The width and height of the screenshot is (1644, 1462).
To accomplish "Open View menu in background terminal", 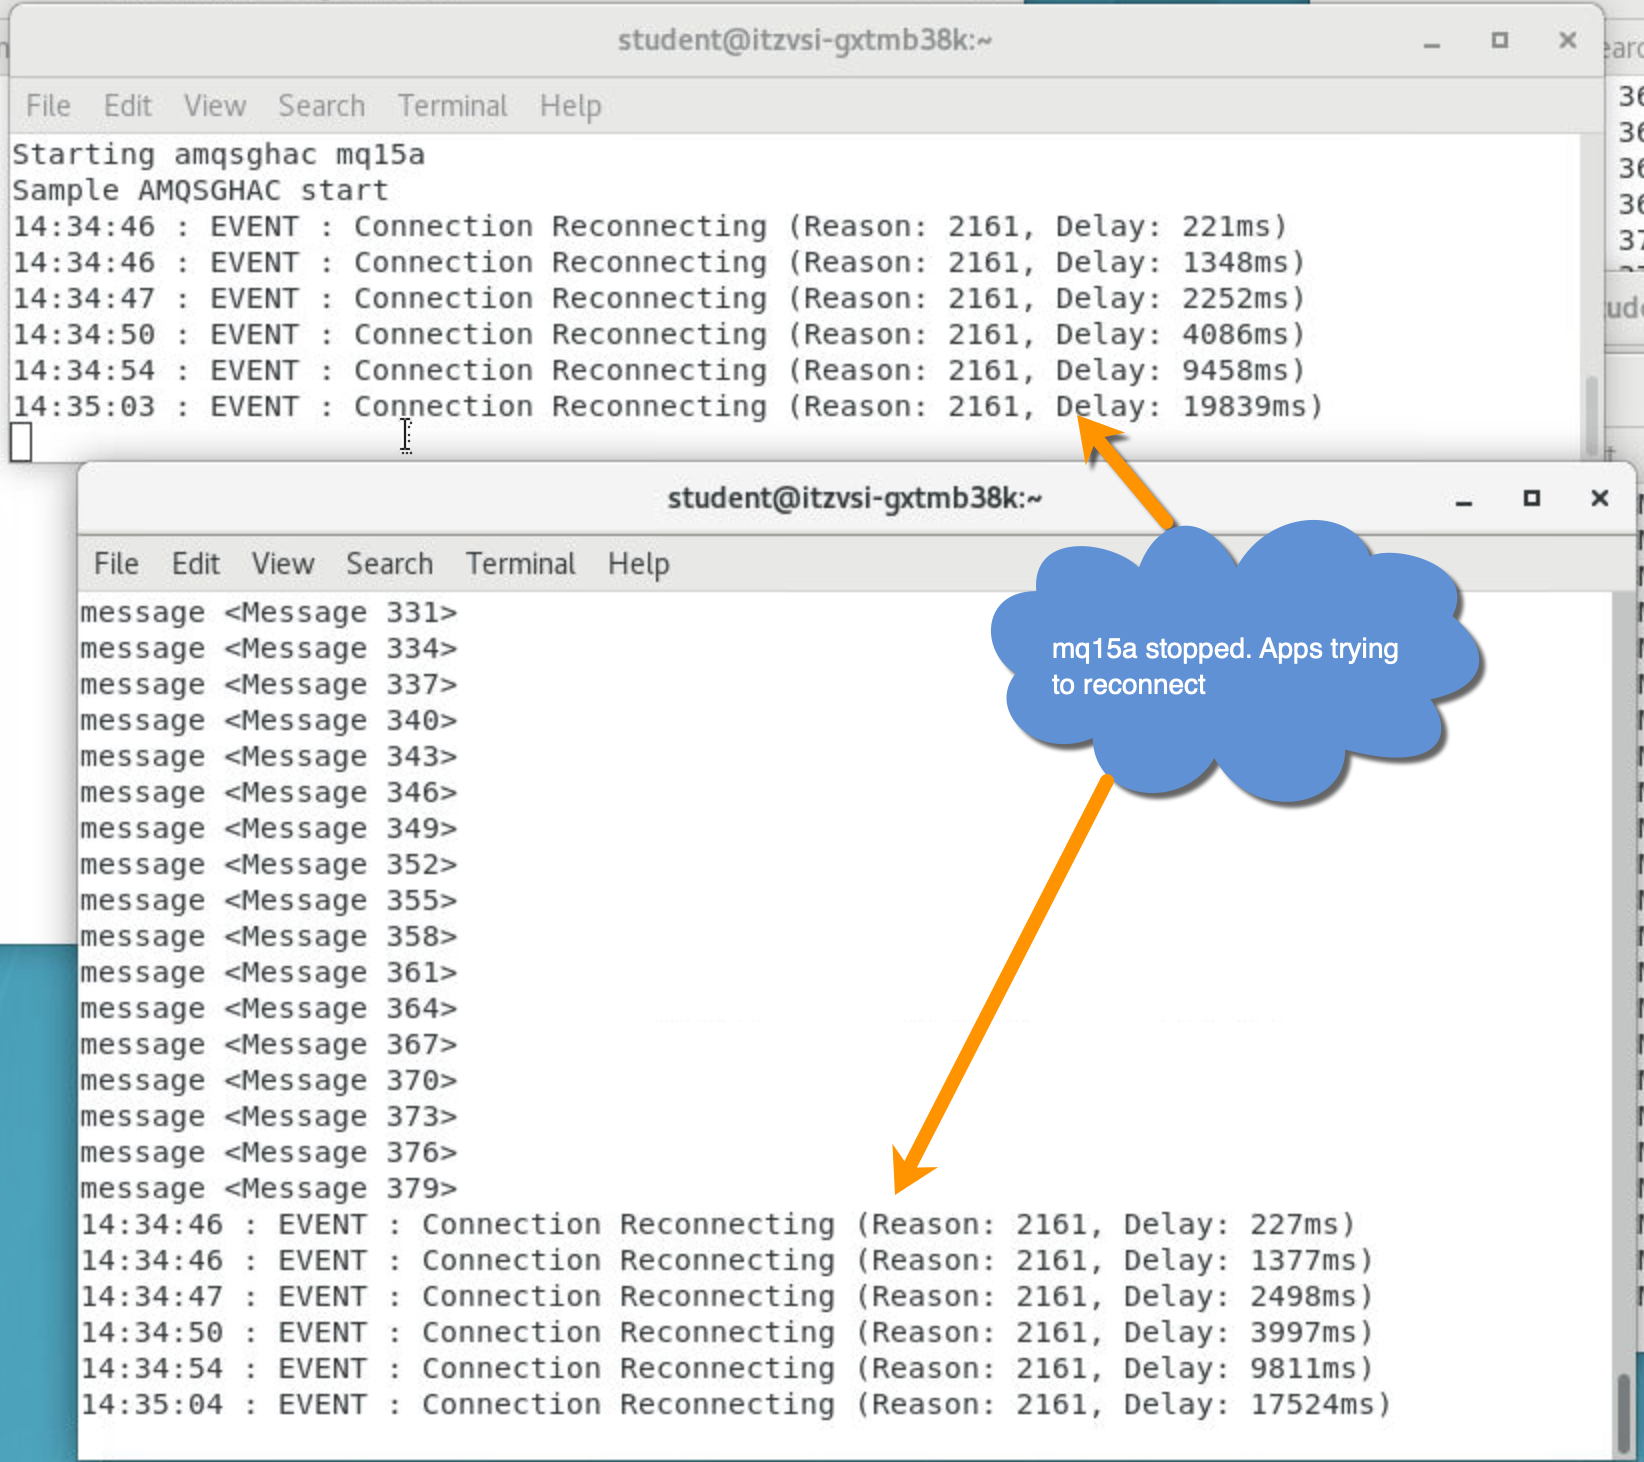I will click(x=215, y=106).
